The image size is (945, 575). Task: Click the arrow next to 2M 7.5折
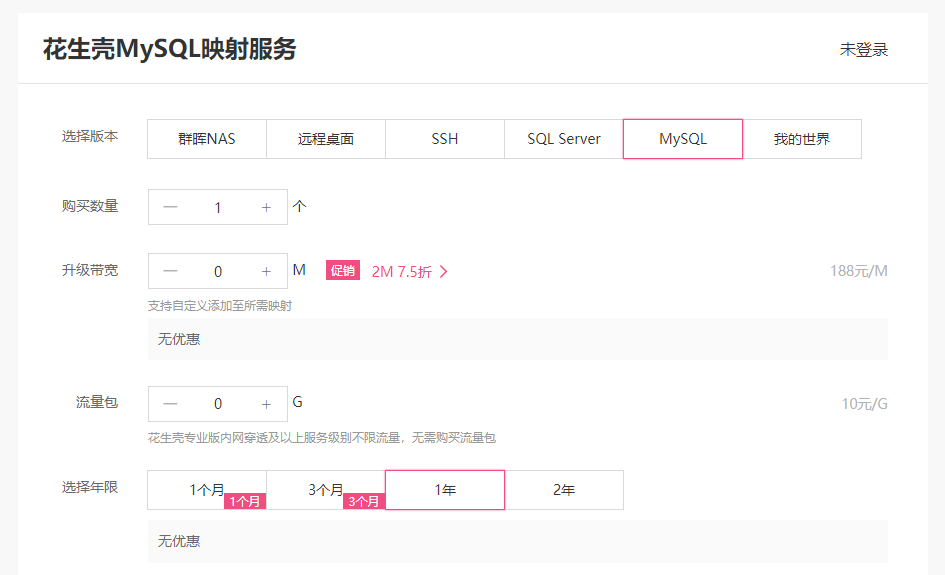click(x=444, y=272)
